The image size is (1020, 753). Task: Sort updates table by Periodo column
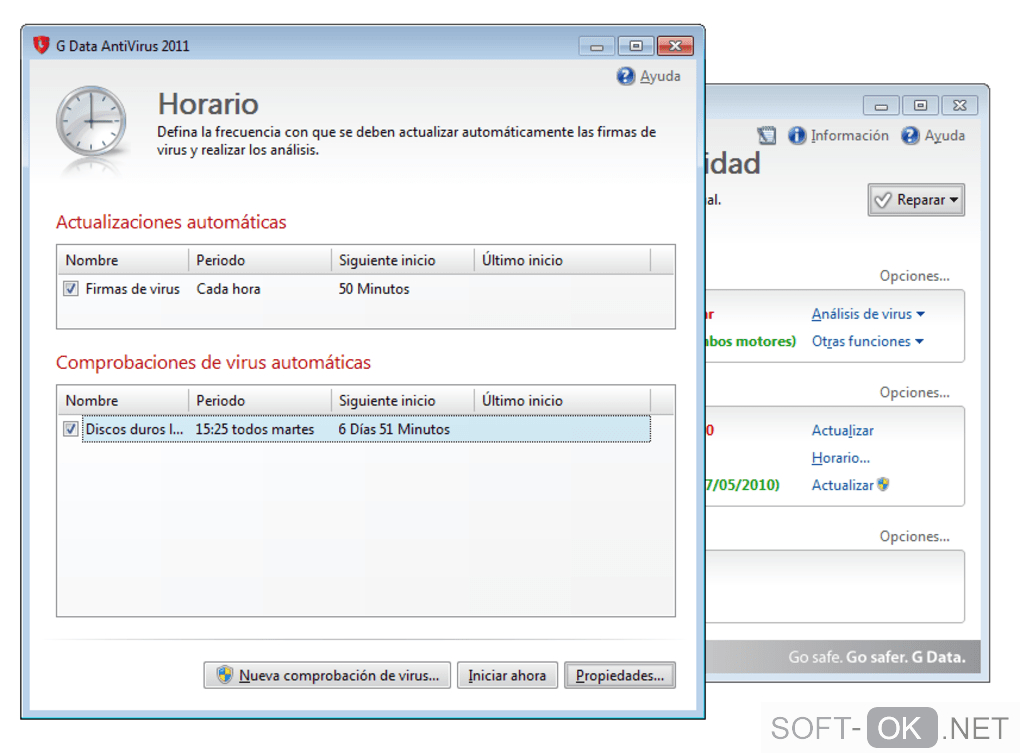click(260, 260)
